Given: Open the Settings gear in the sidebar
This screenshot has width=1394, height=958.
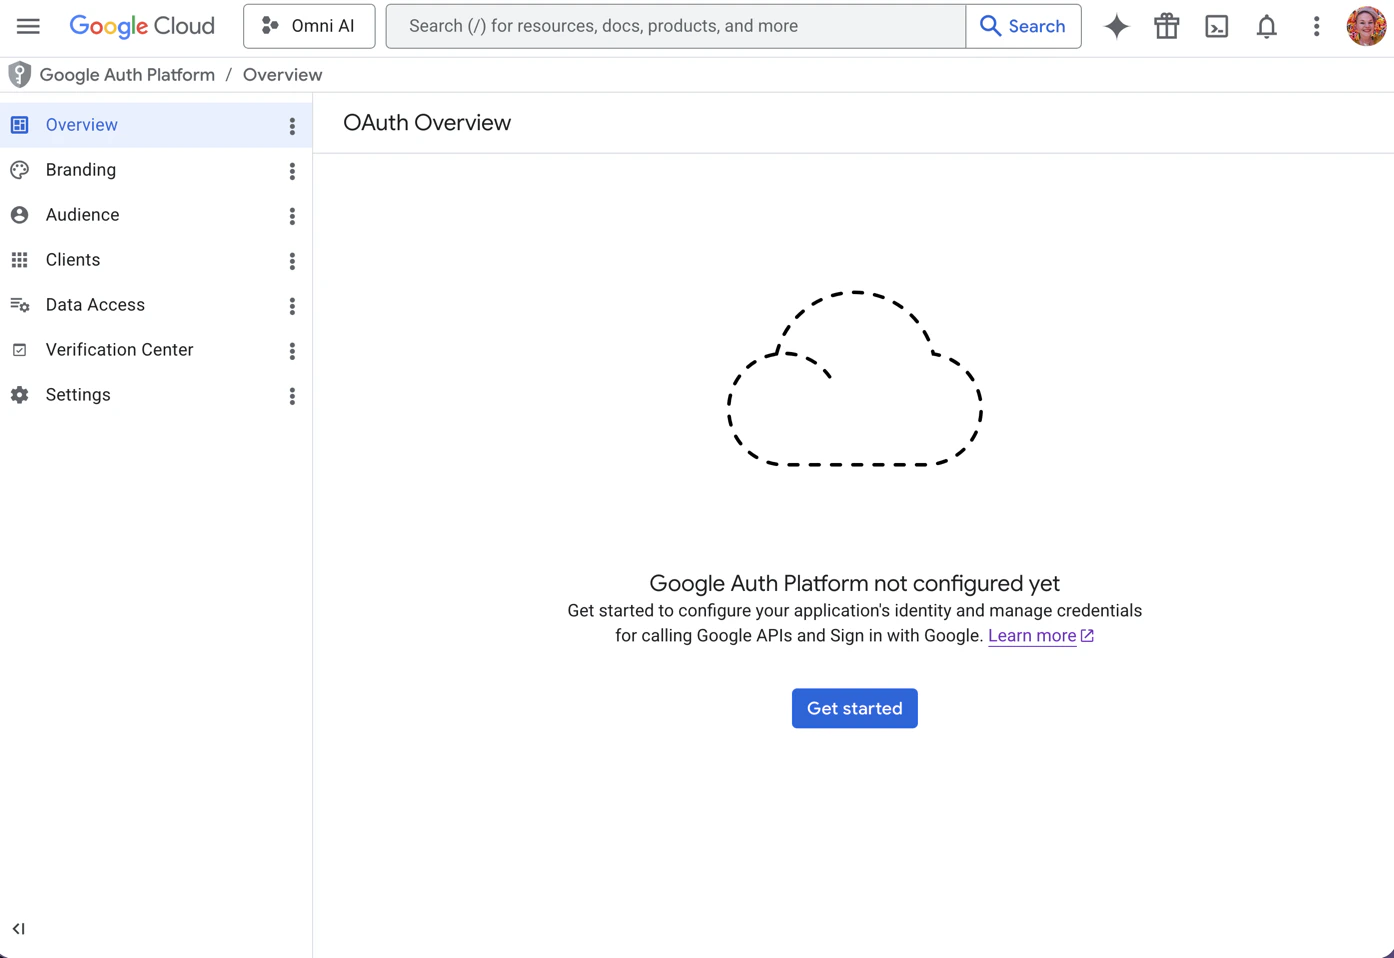Looking at the screenshot, I should pos(19,394).
